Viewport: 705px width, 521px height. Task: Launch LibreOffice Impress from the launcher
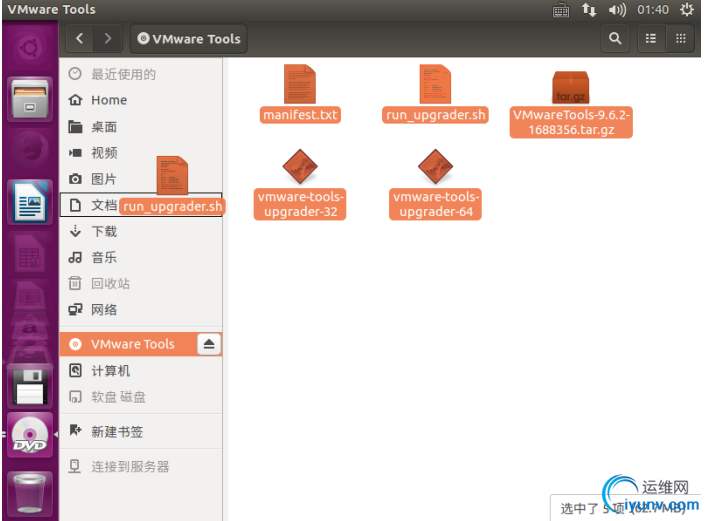pyautogui.click(x=30, y=297)
